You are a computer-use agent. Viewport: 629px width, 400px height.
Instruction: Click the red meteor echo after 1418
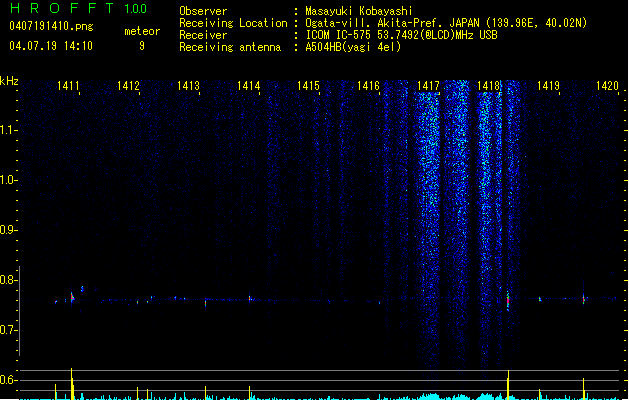508,300
